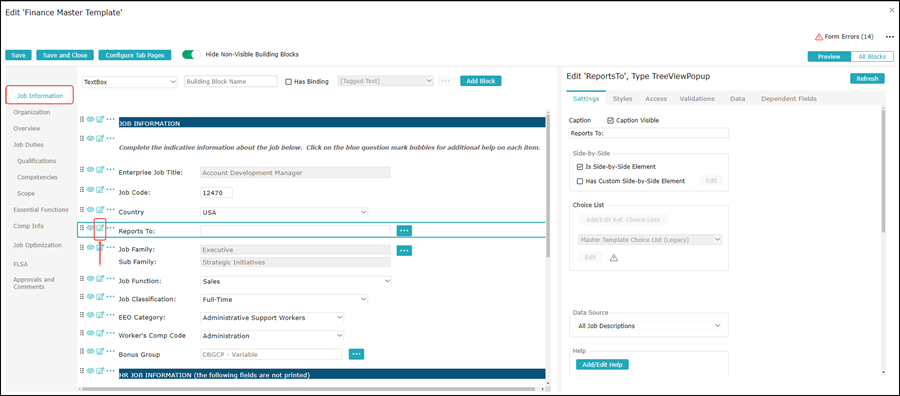
Task: Open the Reports To tree view popup button
Action: pyautogui.click(x=404, y=230)
